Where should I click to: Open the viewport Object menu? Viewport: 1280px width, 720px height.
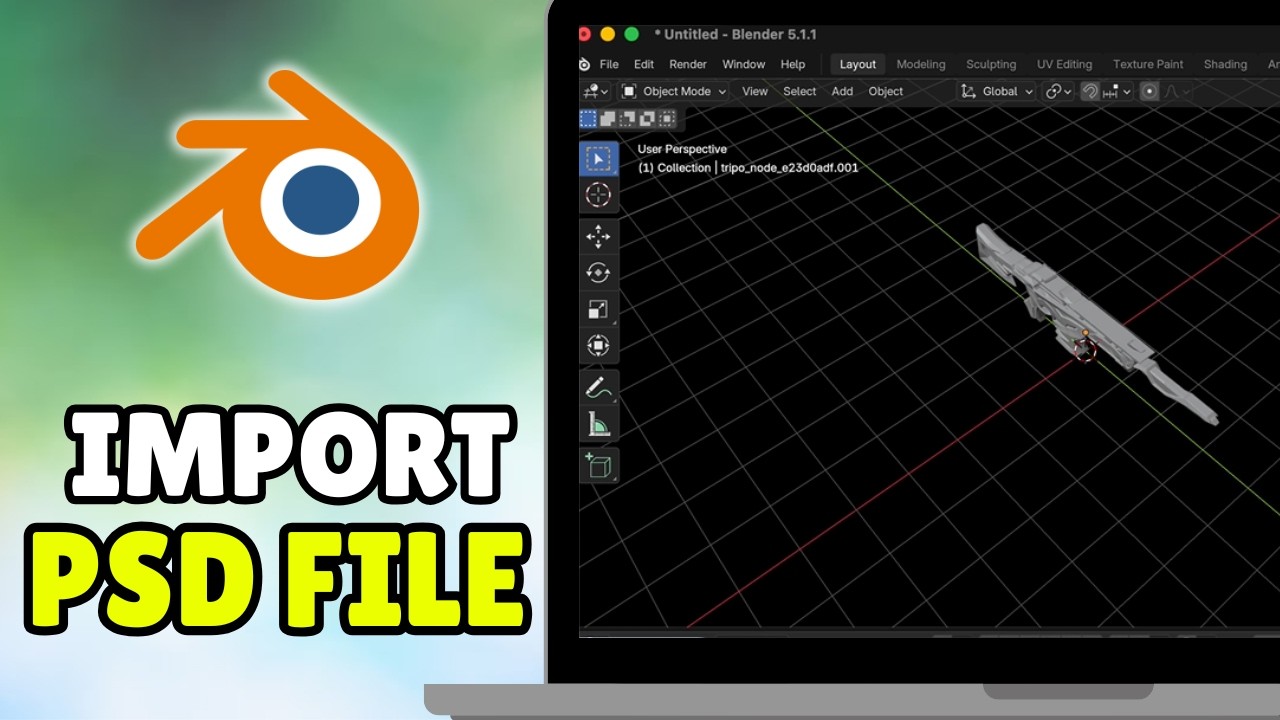[x=886, y=91]
